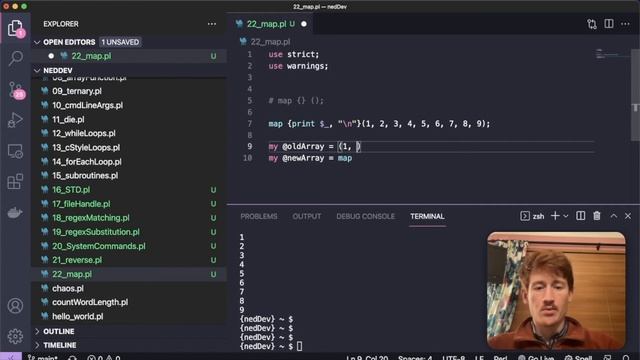
Task: Maximize the panel with up chevron
Action: [613, 216]
